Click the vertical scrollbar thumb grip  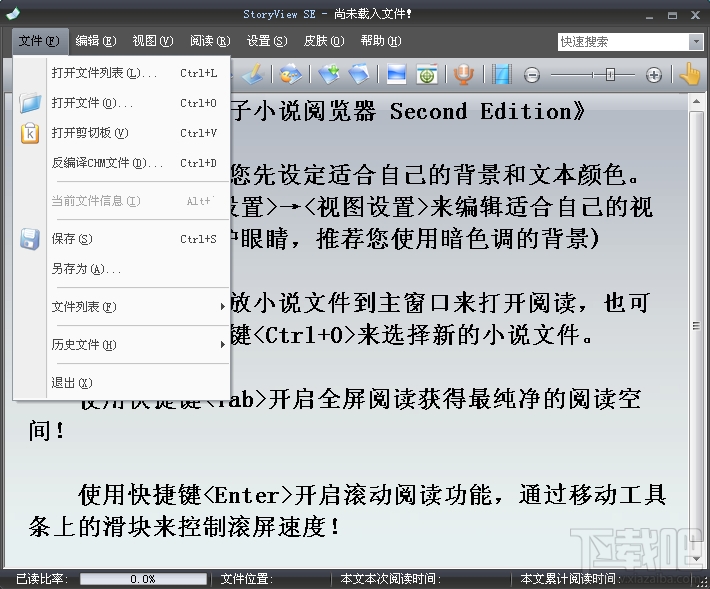click(696, 326)
